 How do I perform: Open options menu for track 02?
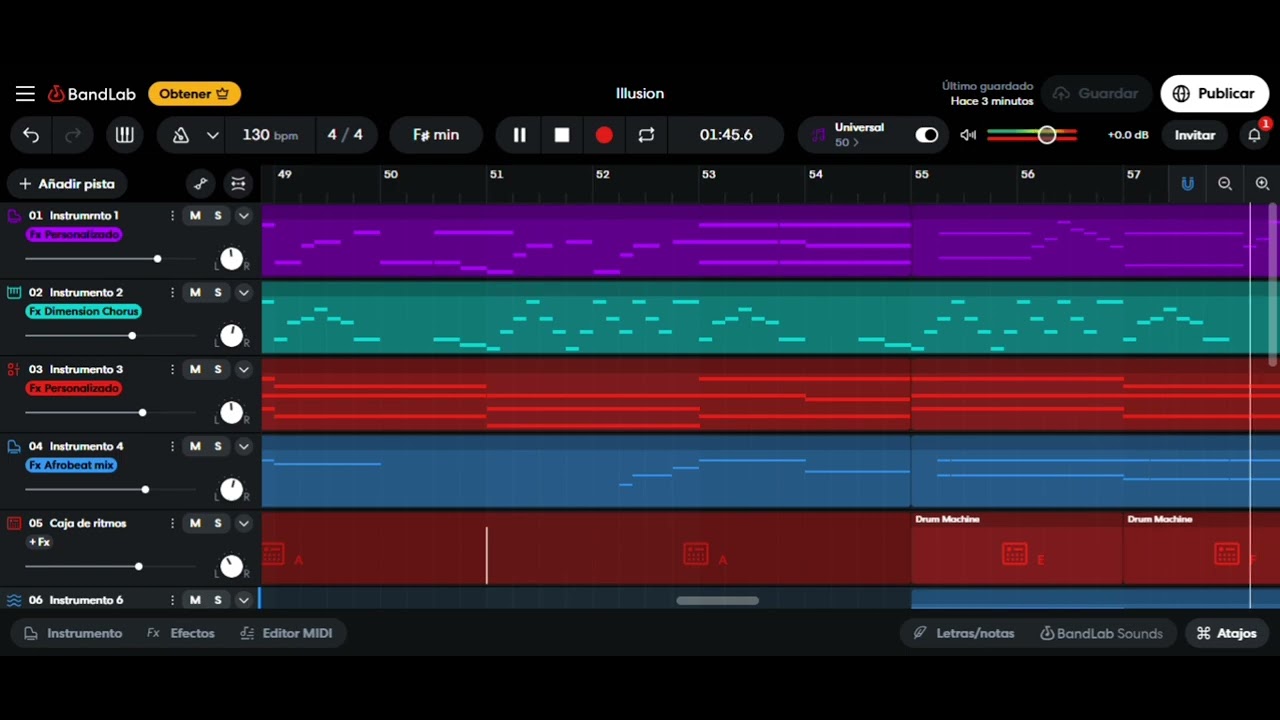click(x=172, y=293)
